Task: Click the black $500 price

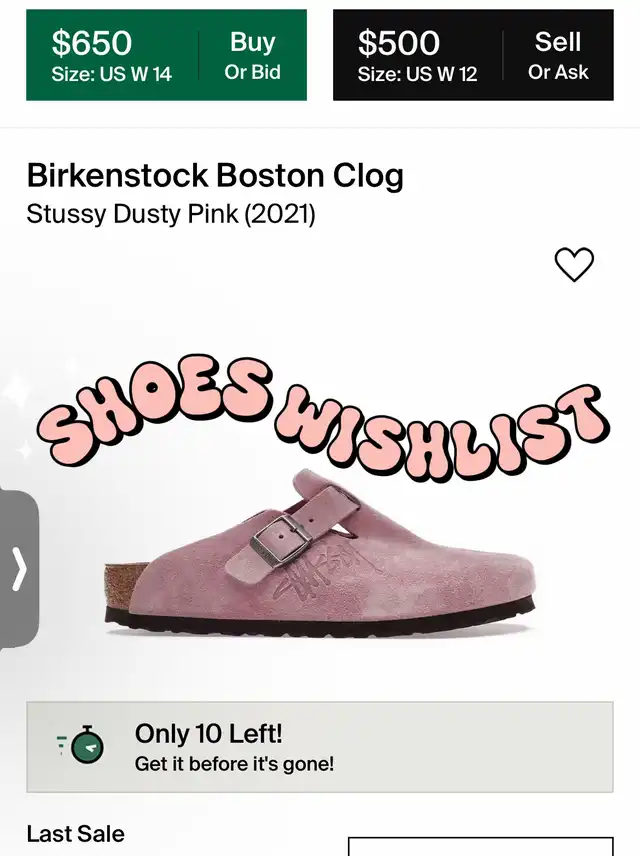Action: point(399,43)
